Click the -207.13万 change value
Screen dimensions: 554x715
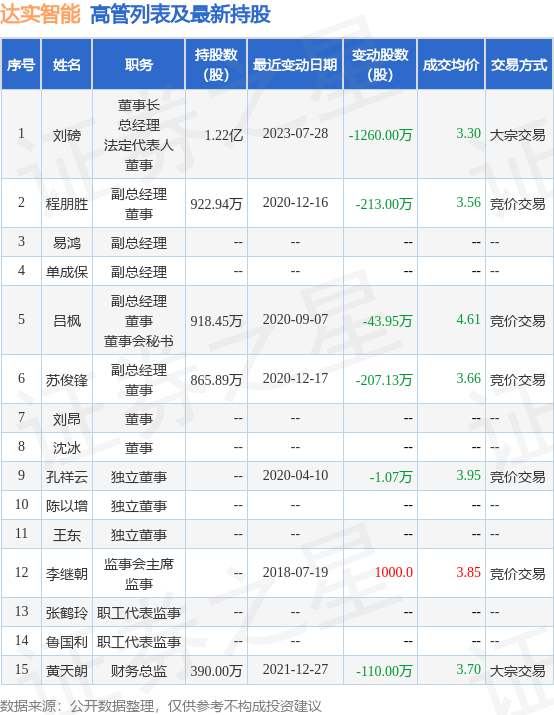(x=384, y=379)
